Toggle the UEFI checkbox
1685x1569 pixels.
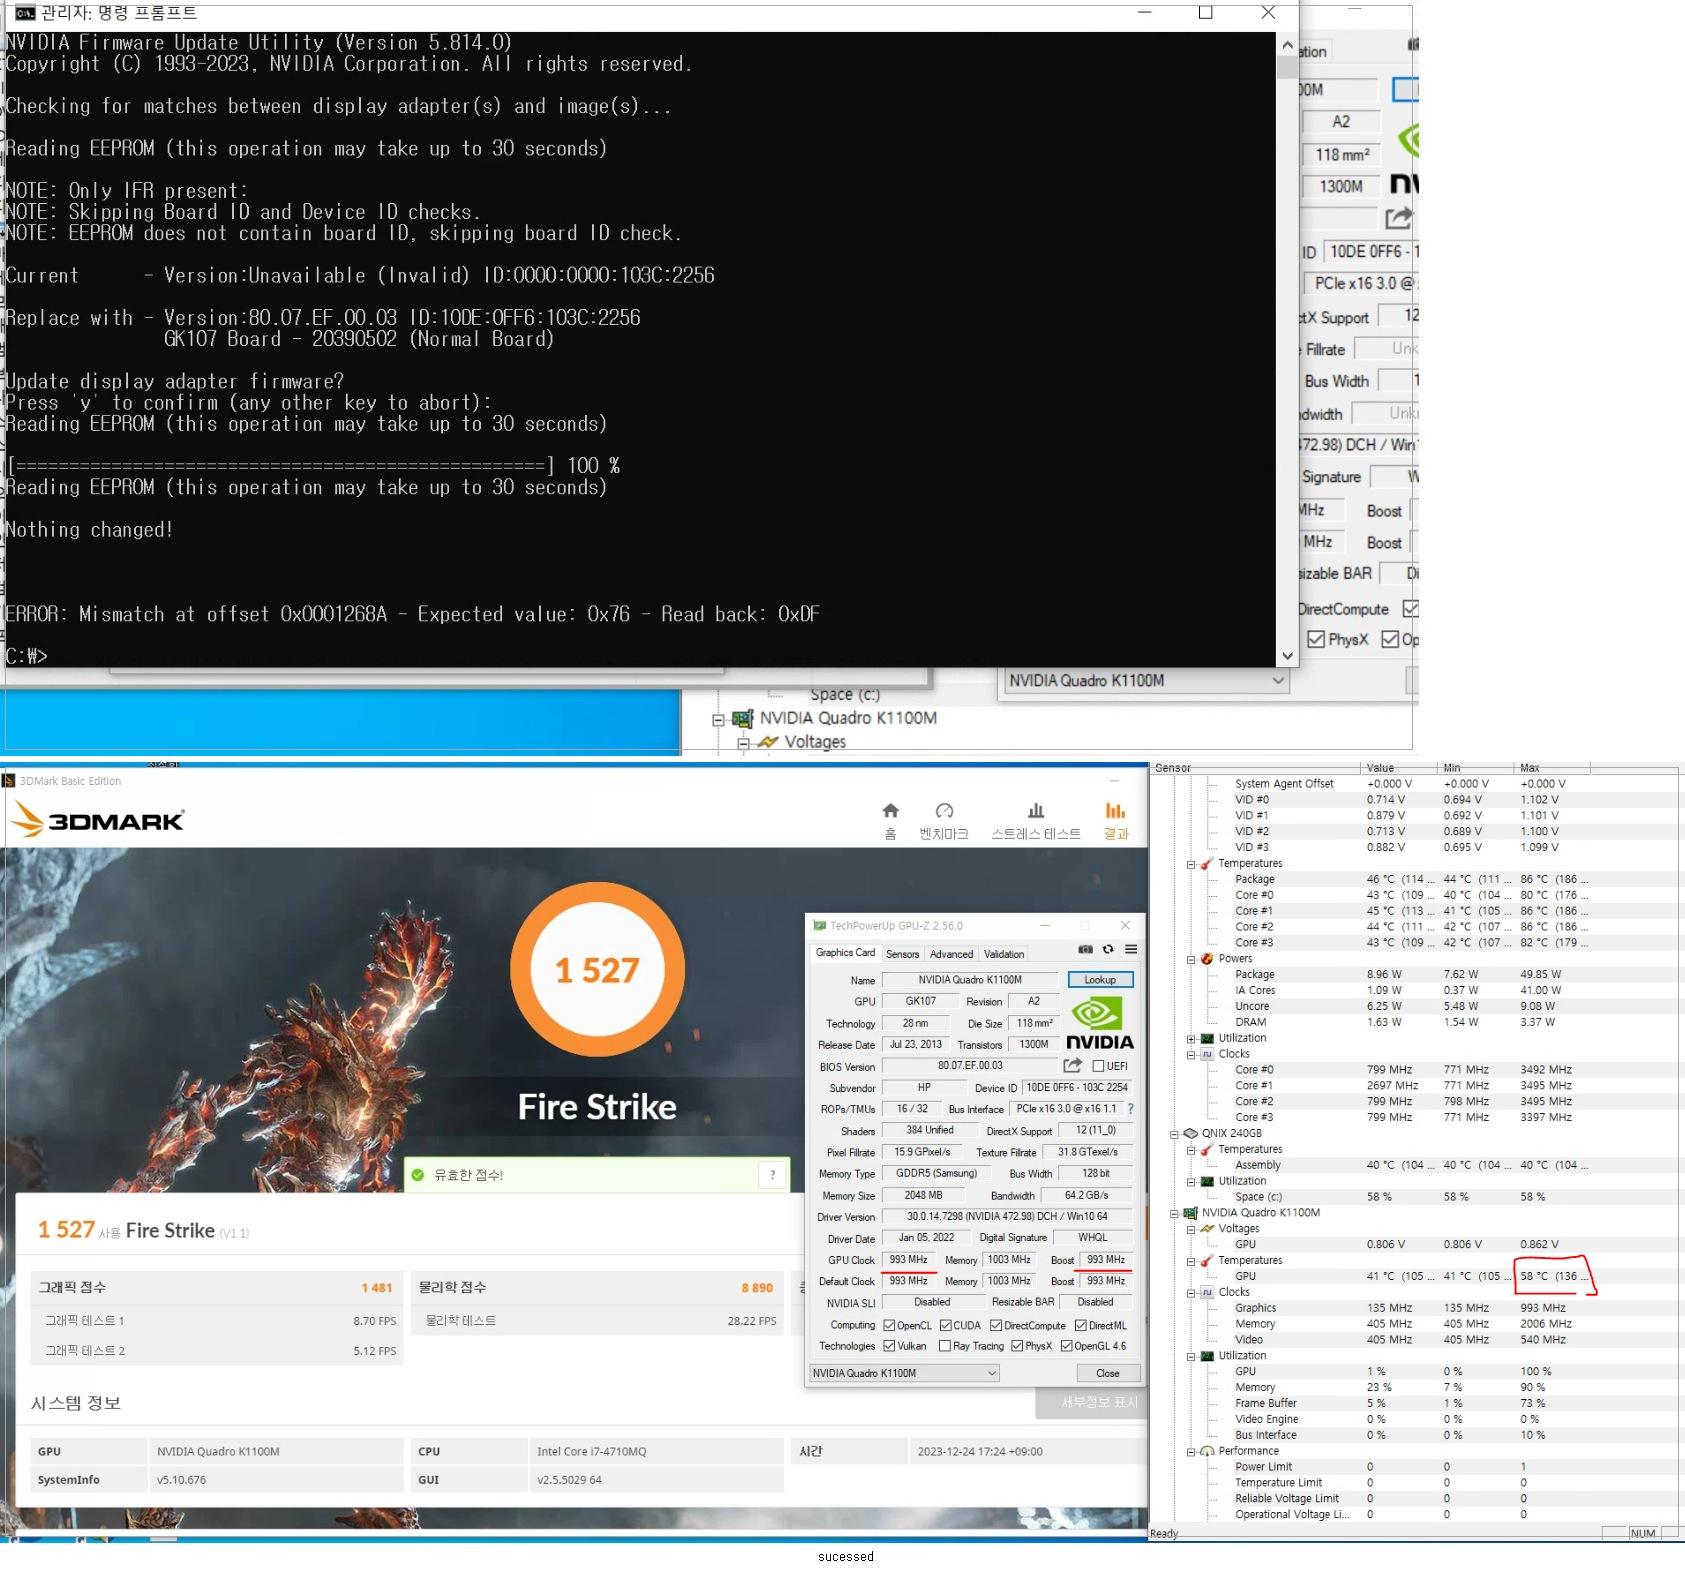[x=1098, y=1066]
